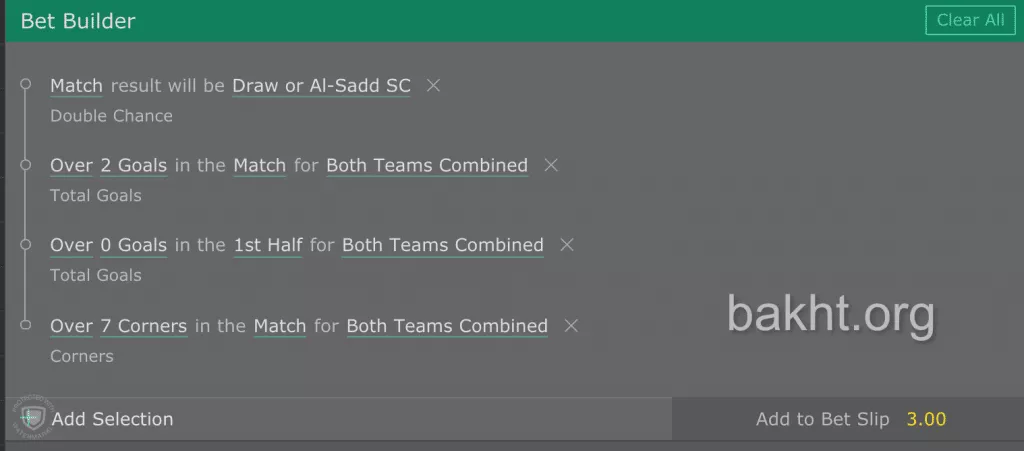The image size is (1024, 451).
Task: Change 'Match' period in the Corners row
Action: pos(280,326)
